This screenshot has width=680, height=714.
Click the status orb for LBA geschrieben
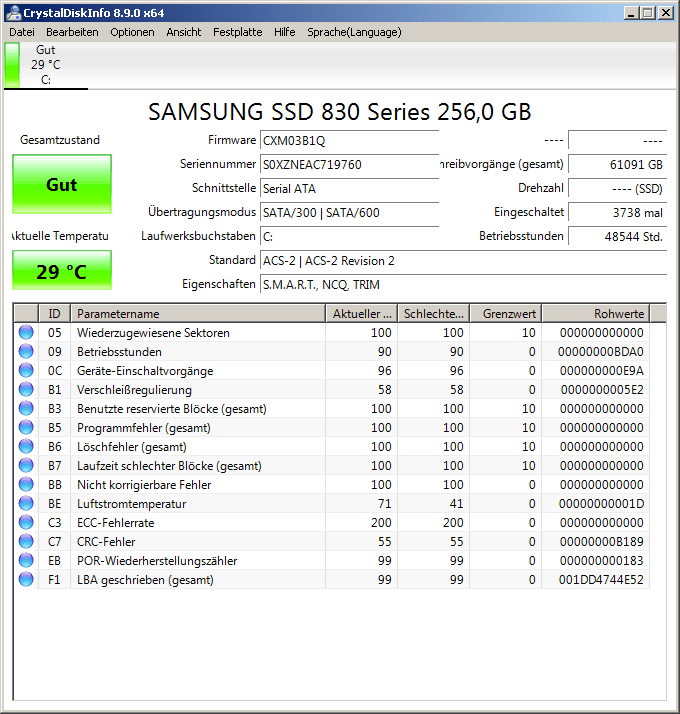tap(26, 580)
